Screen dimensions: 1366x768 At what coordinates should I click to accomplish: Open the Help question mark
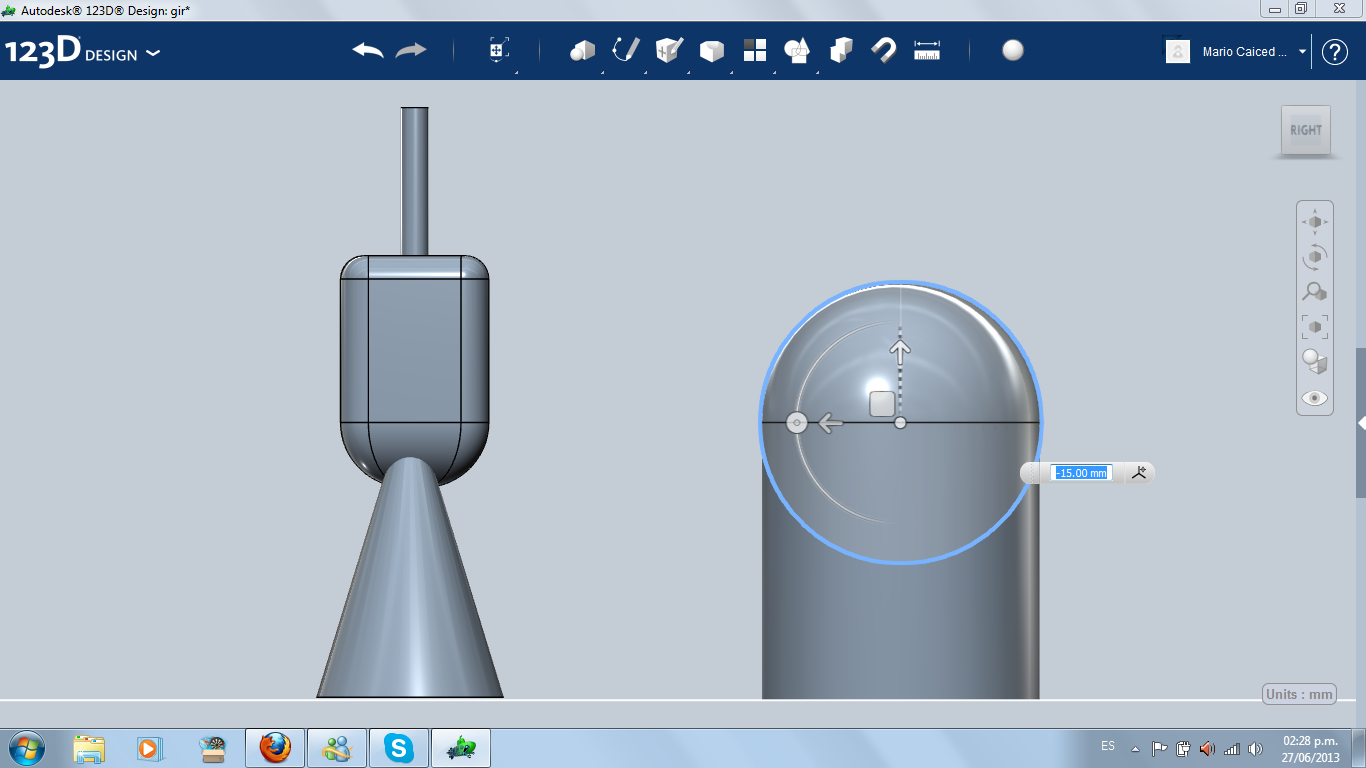pyautogui.click(x=1335, y=52)
